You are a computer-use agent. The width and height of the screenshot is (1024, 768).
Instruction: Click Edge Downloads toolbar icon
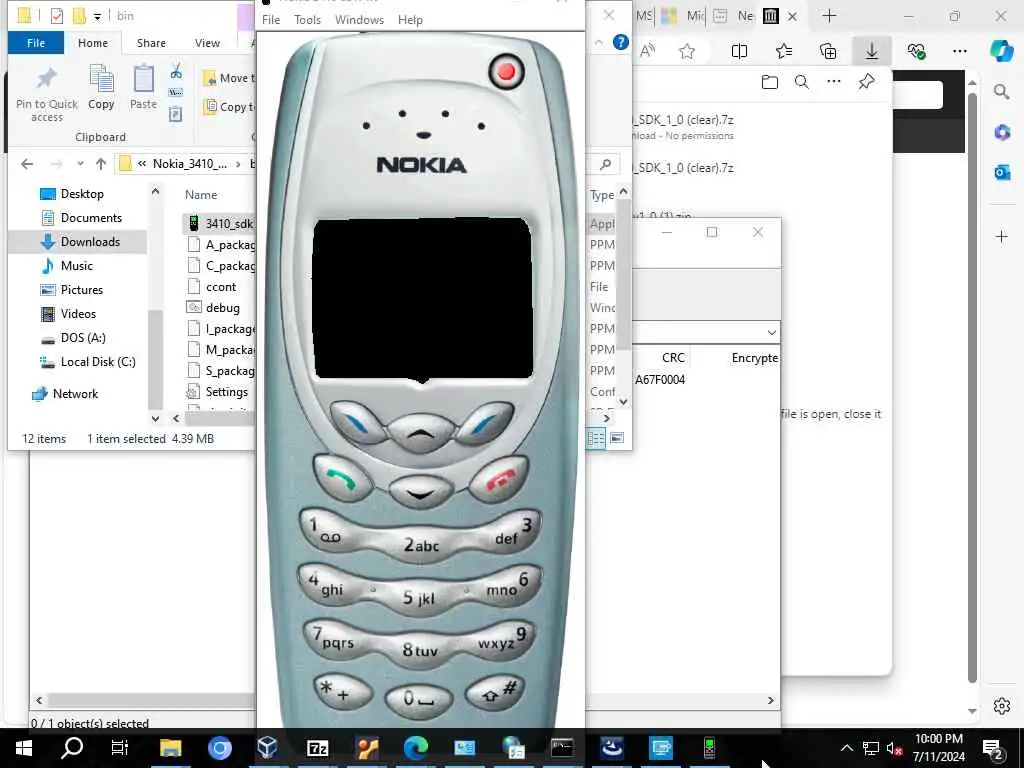tap(872, 51)
